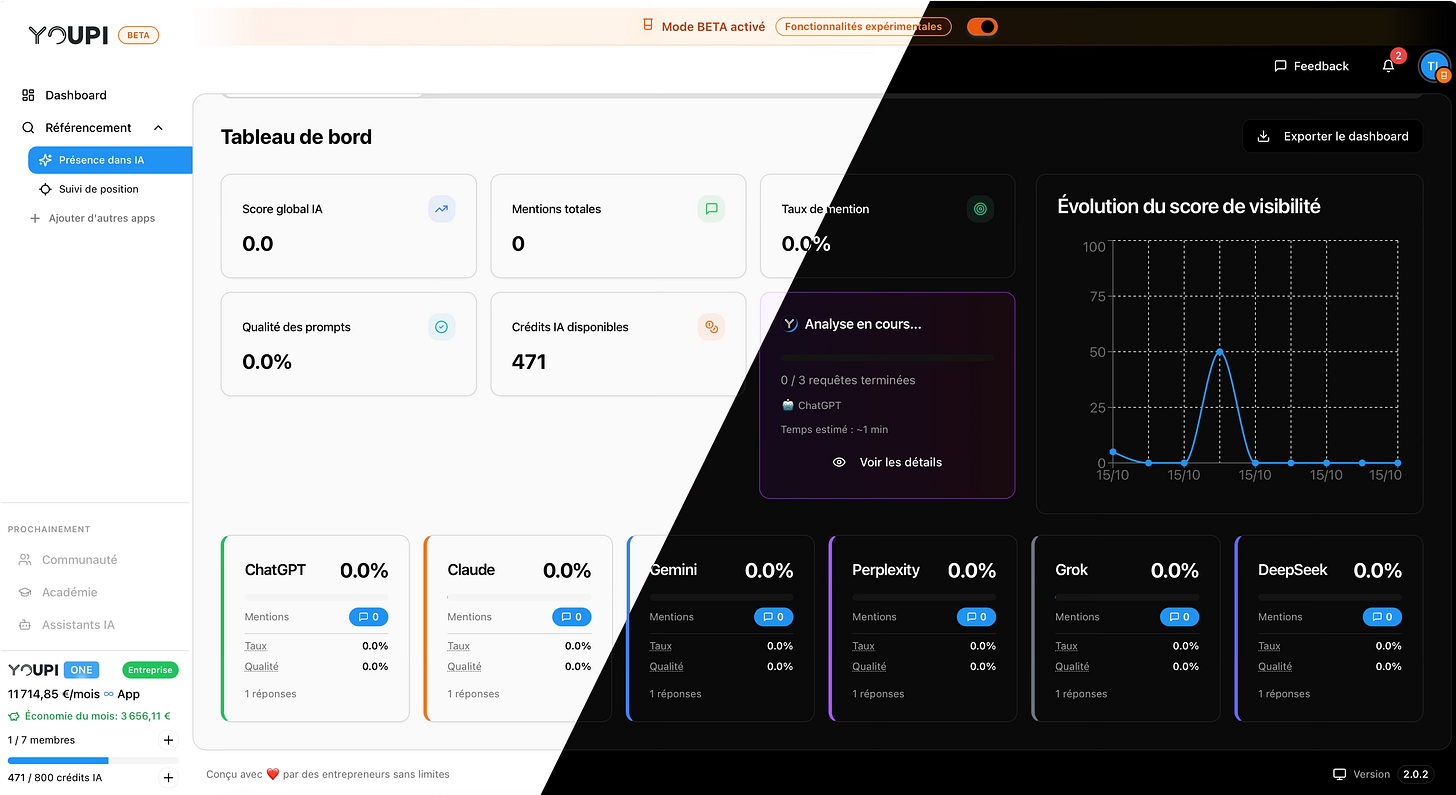The height and width of the screenshot is (795, 1456).
Task: Click Taux label in ChatGPT card
Action: (256, 646)
